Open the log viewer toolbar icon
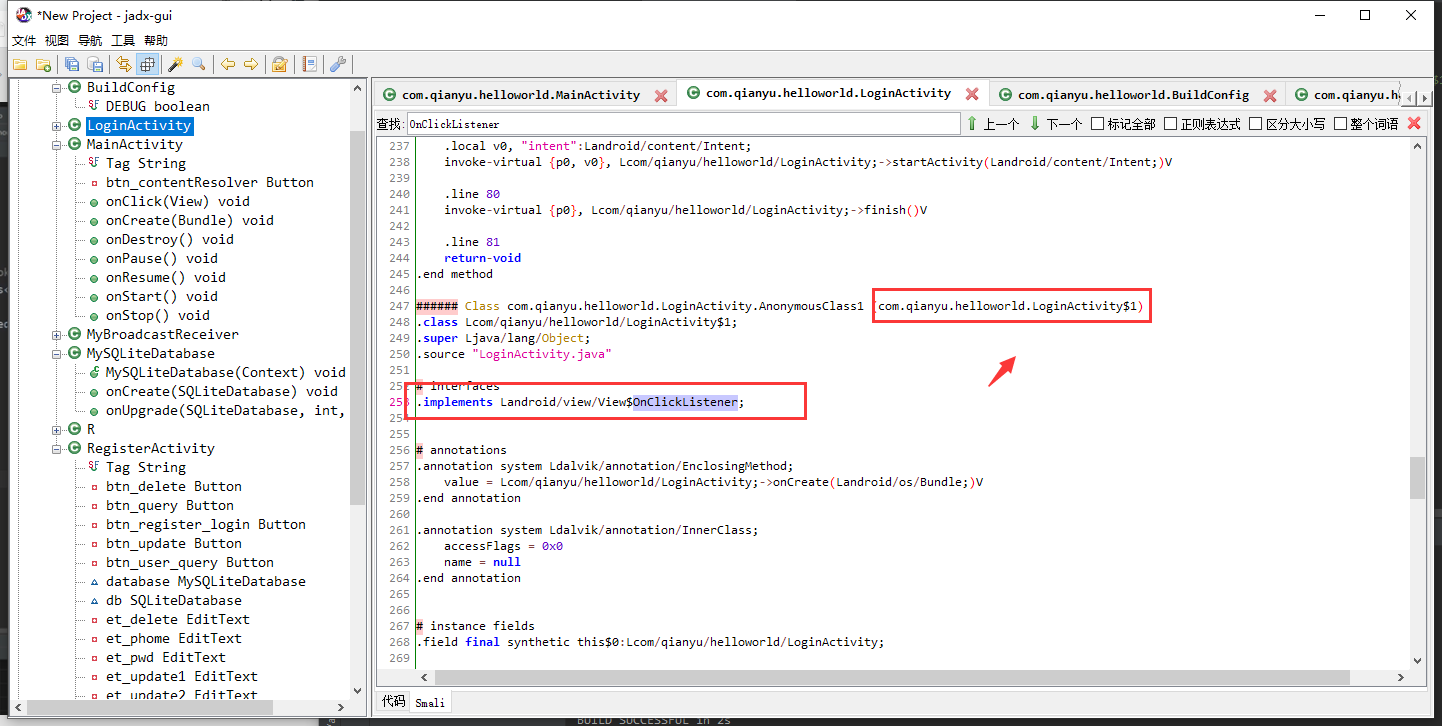 (x=309, y=63)
